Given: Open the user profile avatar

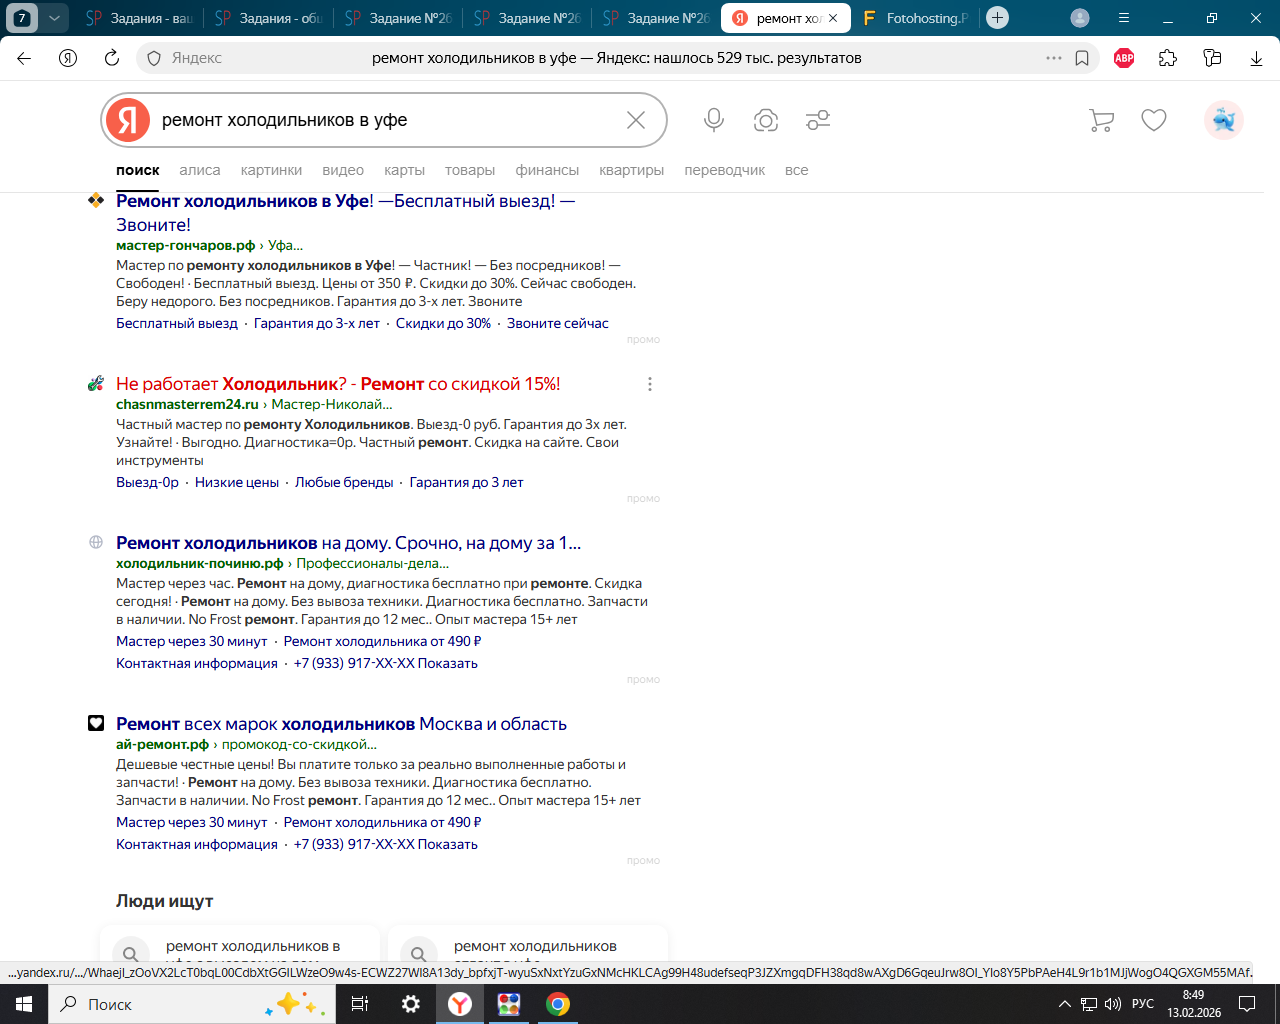Looking at the screenshot, I should [x=1224, y=120].
